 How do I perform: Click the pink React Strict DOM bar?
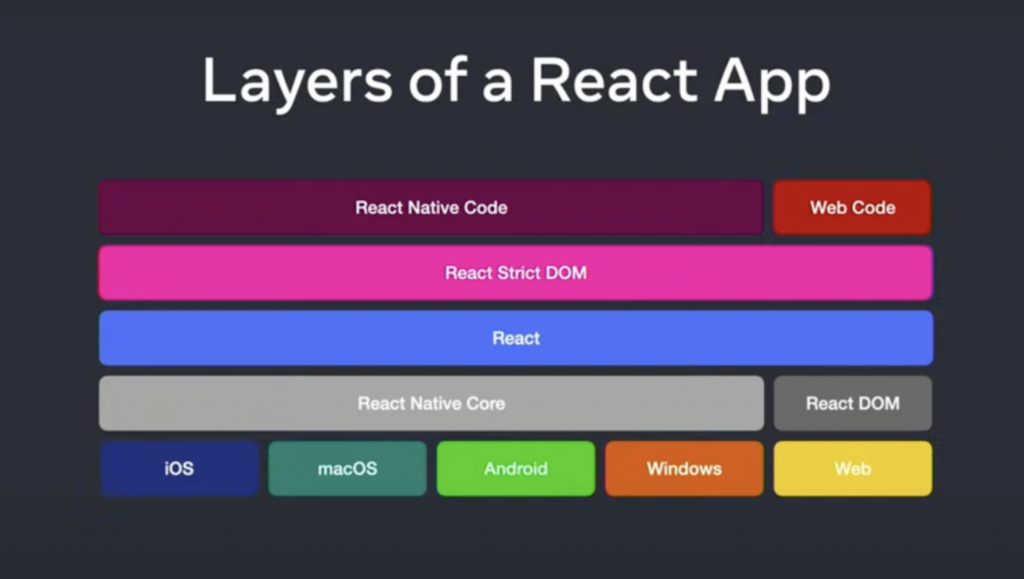coord(516,273)
